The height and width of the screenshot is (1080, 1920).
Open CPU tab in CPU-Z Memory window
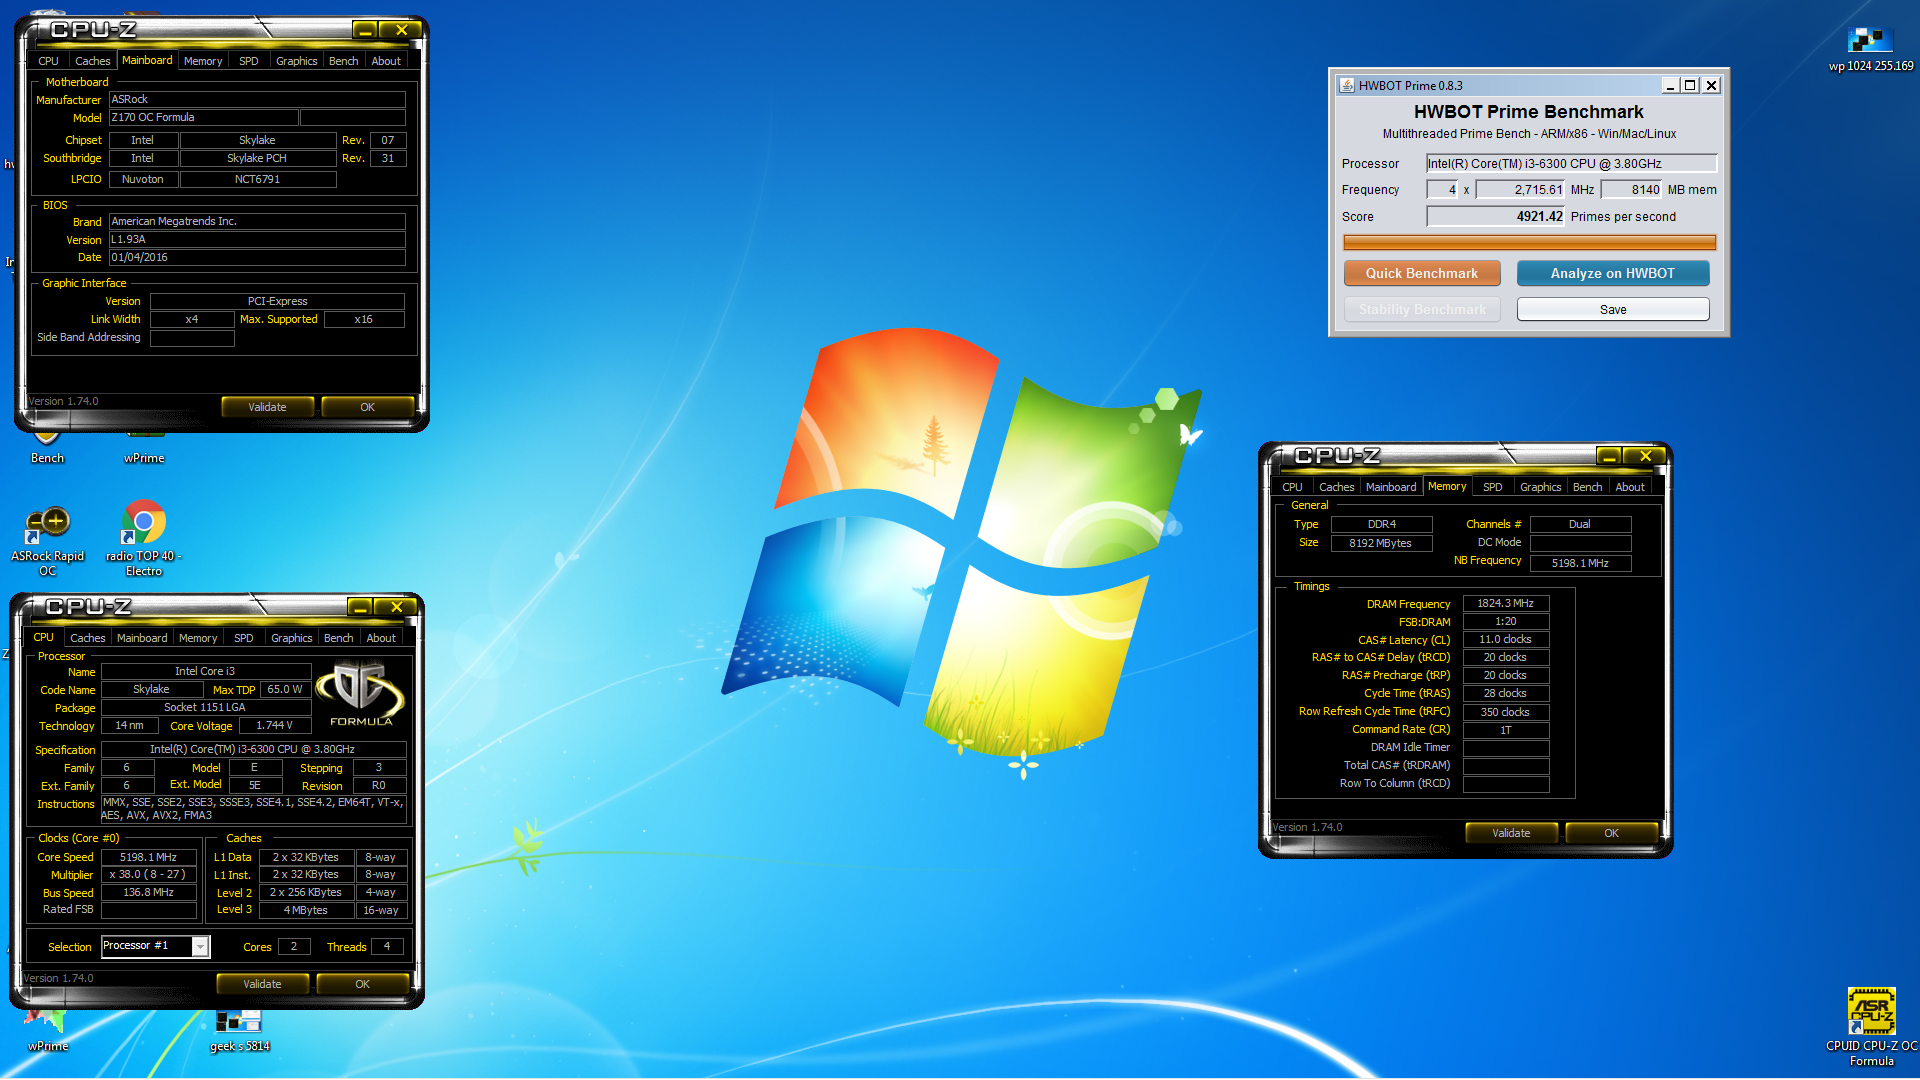point(1292,487)
